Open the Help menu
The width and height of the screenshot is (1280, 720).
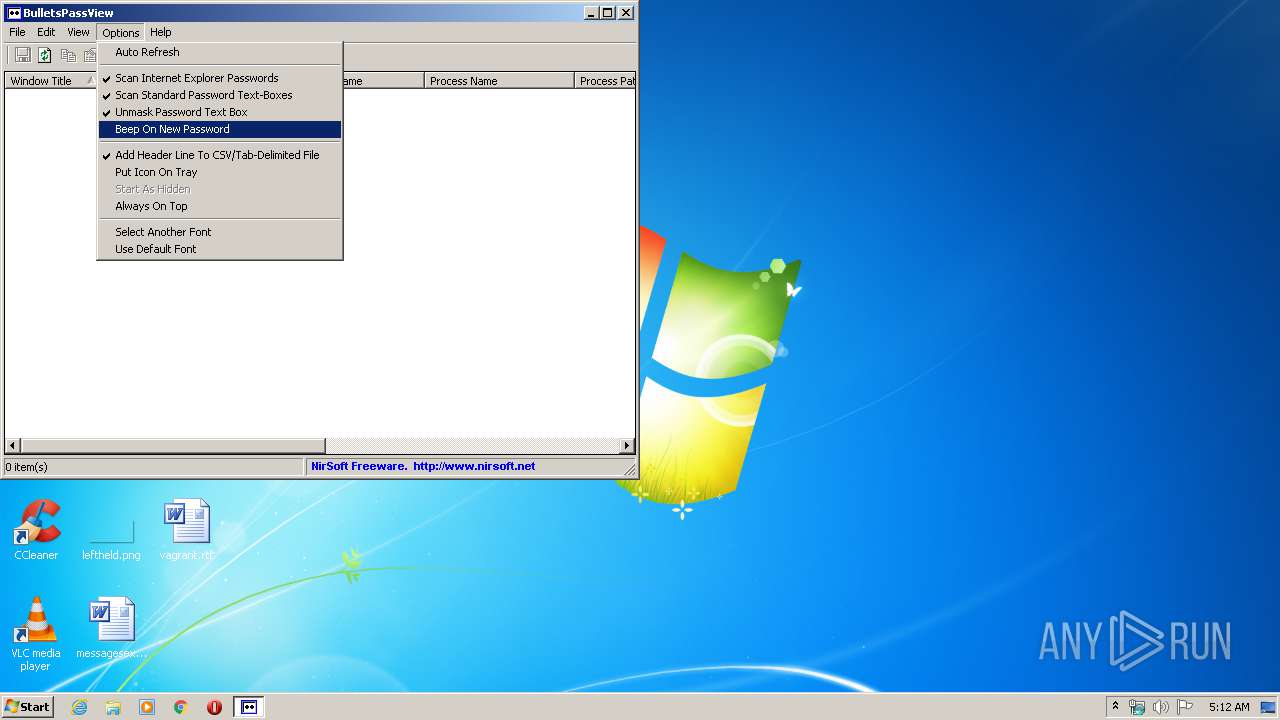[x=161, y=32]
